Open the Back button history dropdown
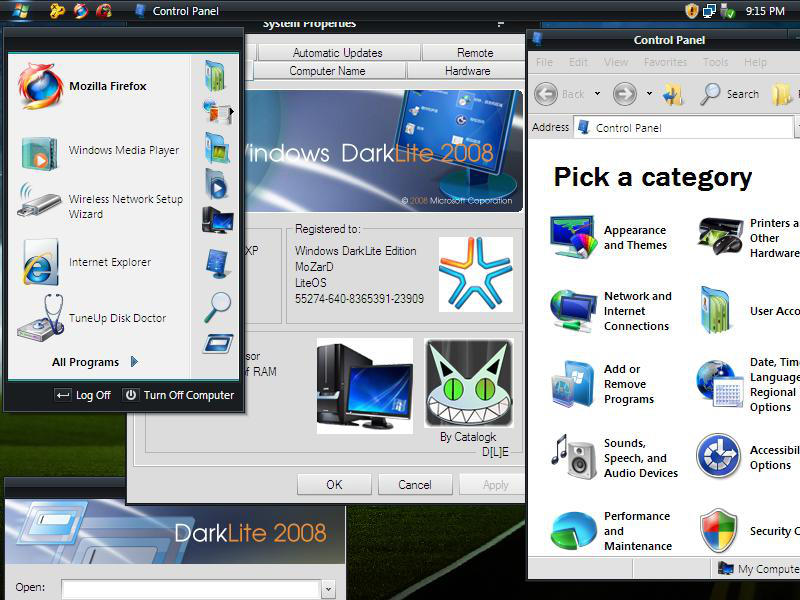The height and width of the screenshot is (600, 800). tap(597, 94)
